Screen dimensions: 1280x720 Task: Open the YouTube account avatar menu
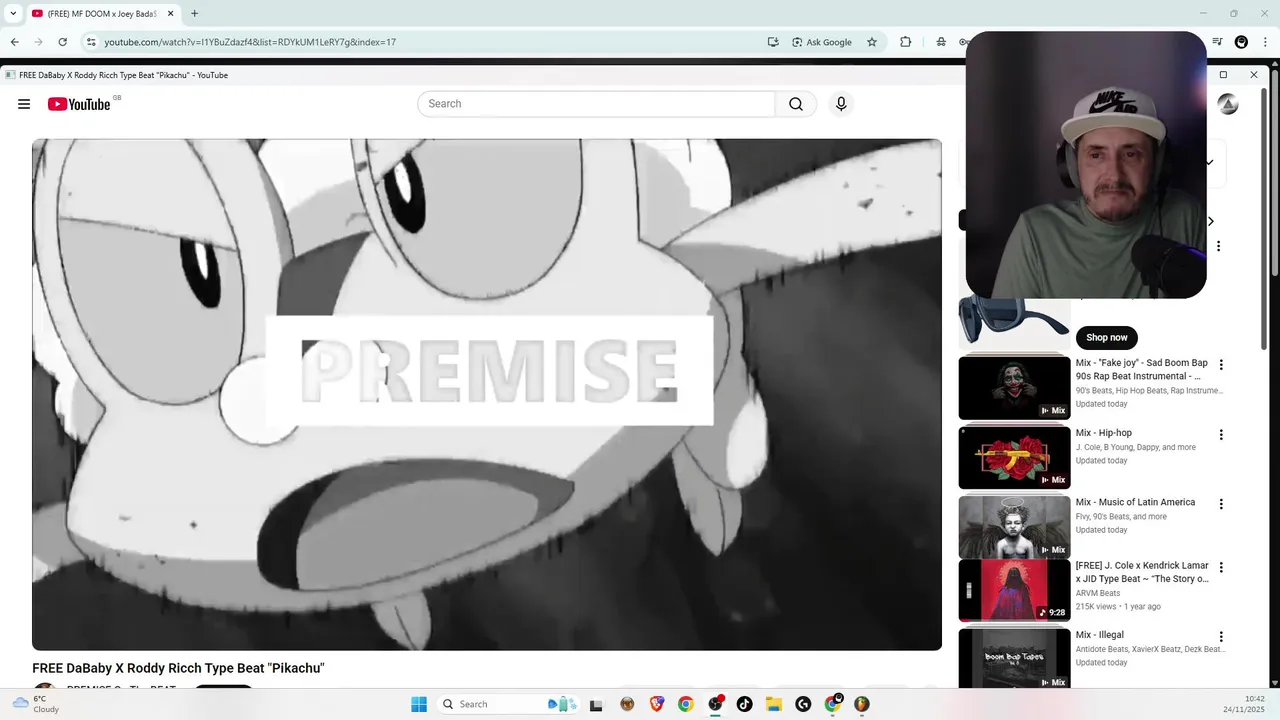pyautogui.click(x=1228, y=104)
